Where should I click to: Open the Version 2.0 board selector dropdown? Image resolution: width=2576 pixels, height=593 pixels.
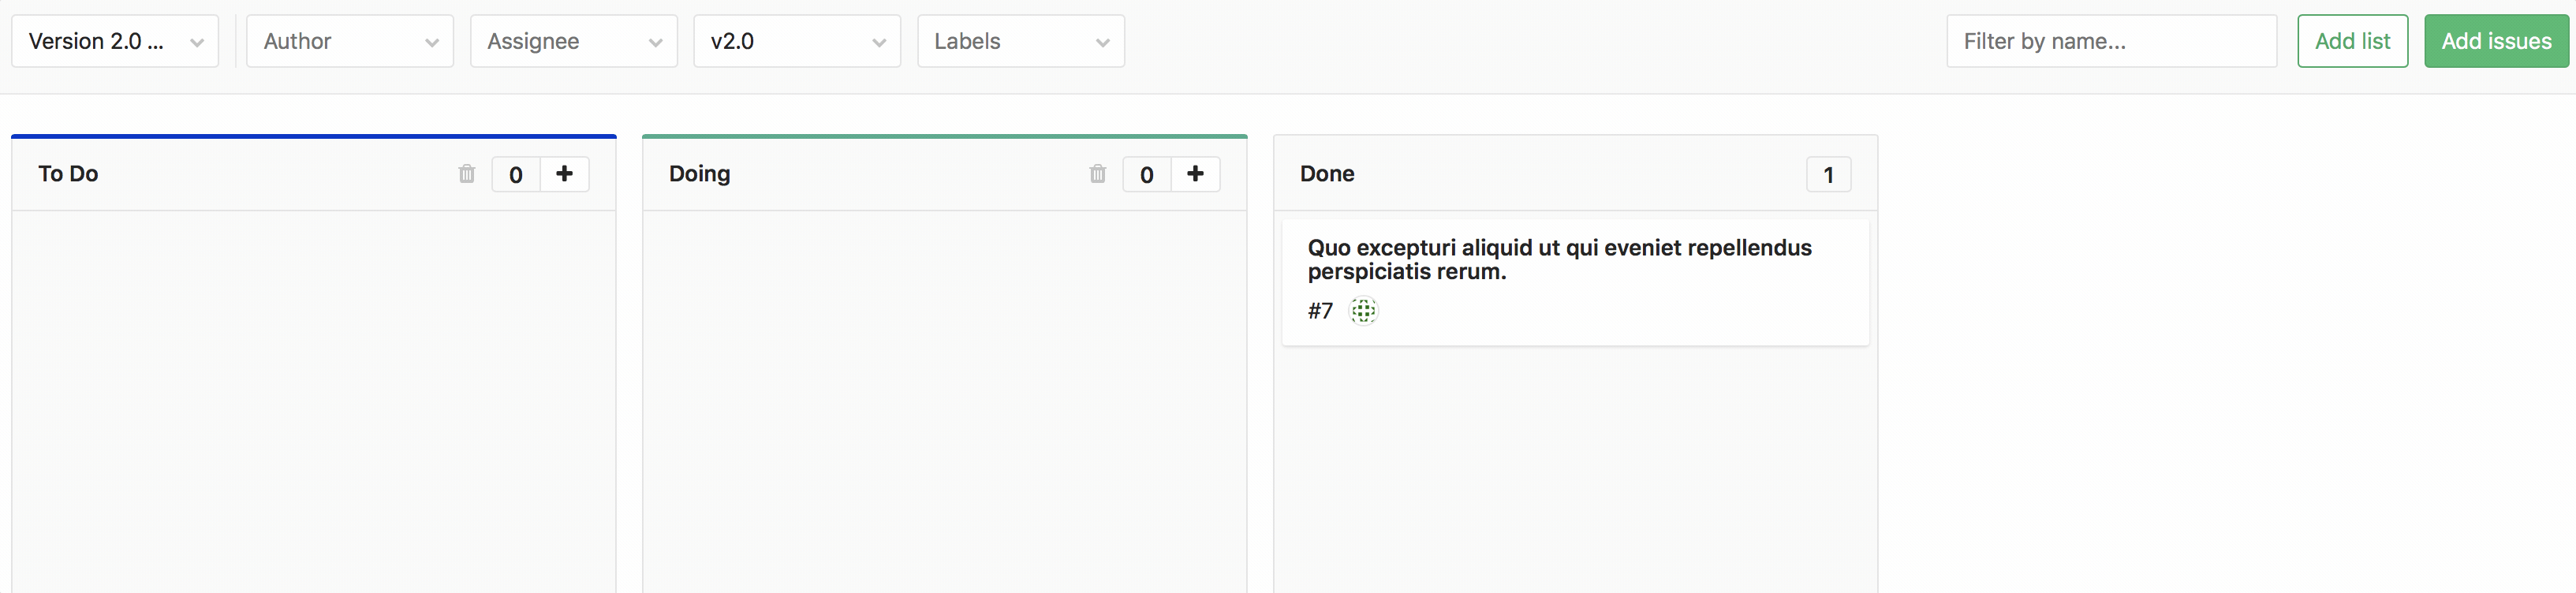pos(115,41)
